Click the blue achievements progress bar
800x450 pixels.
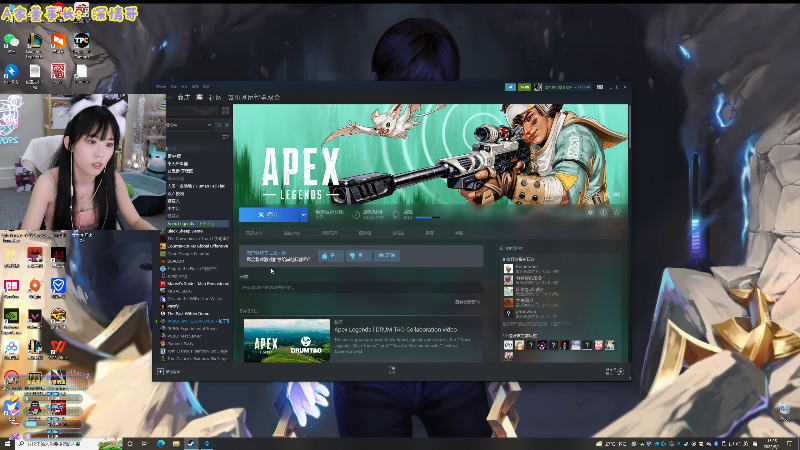[428, 218]
